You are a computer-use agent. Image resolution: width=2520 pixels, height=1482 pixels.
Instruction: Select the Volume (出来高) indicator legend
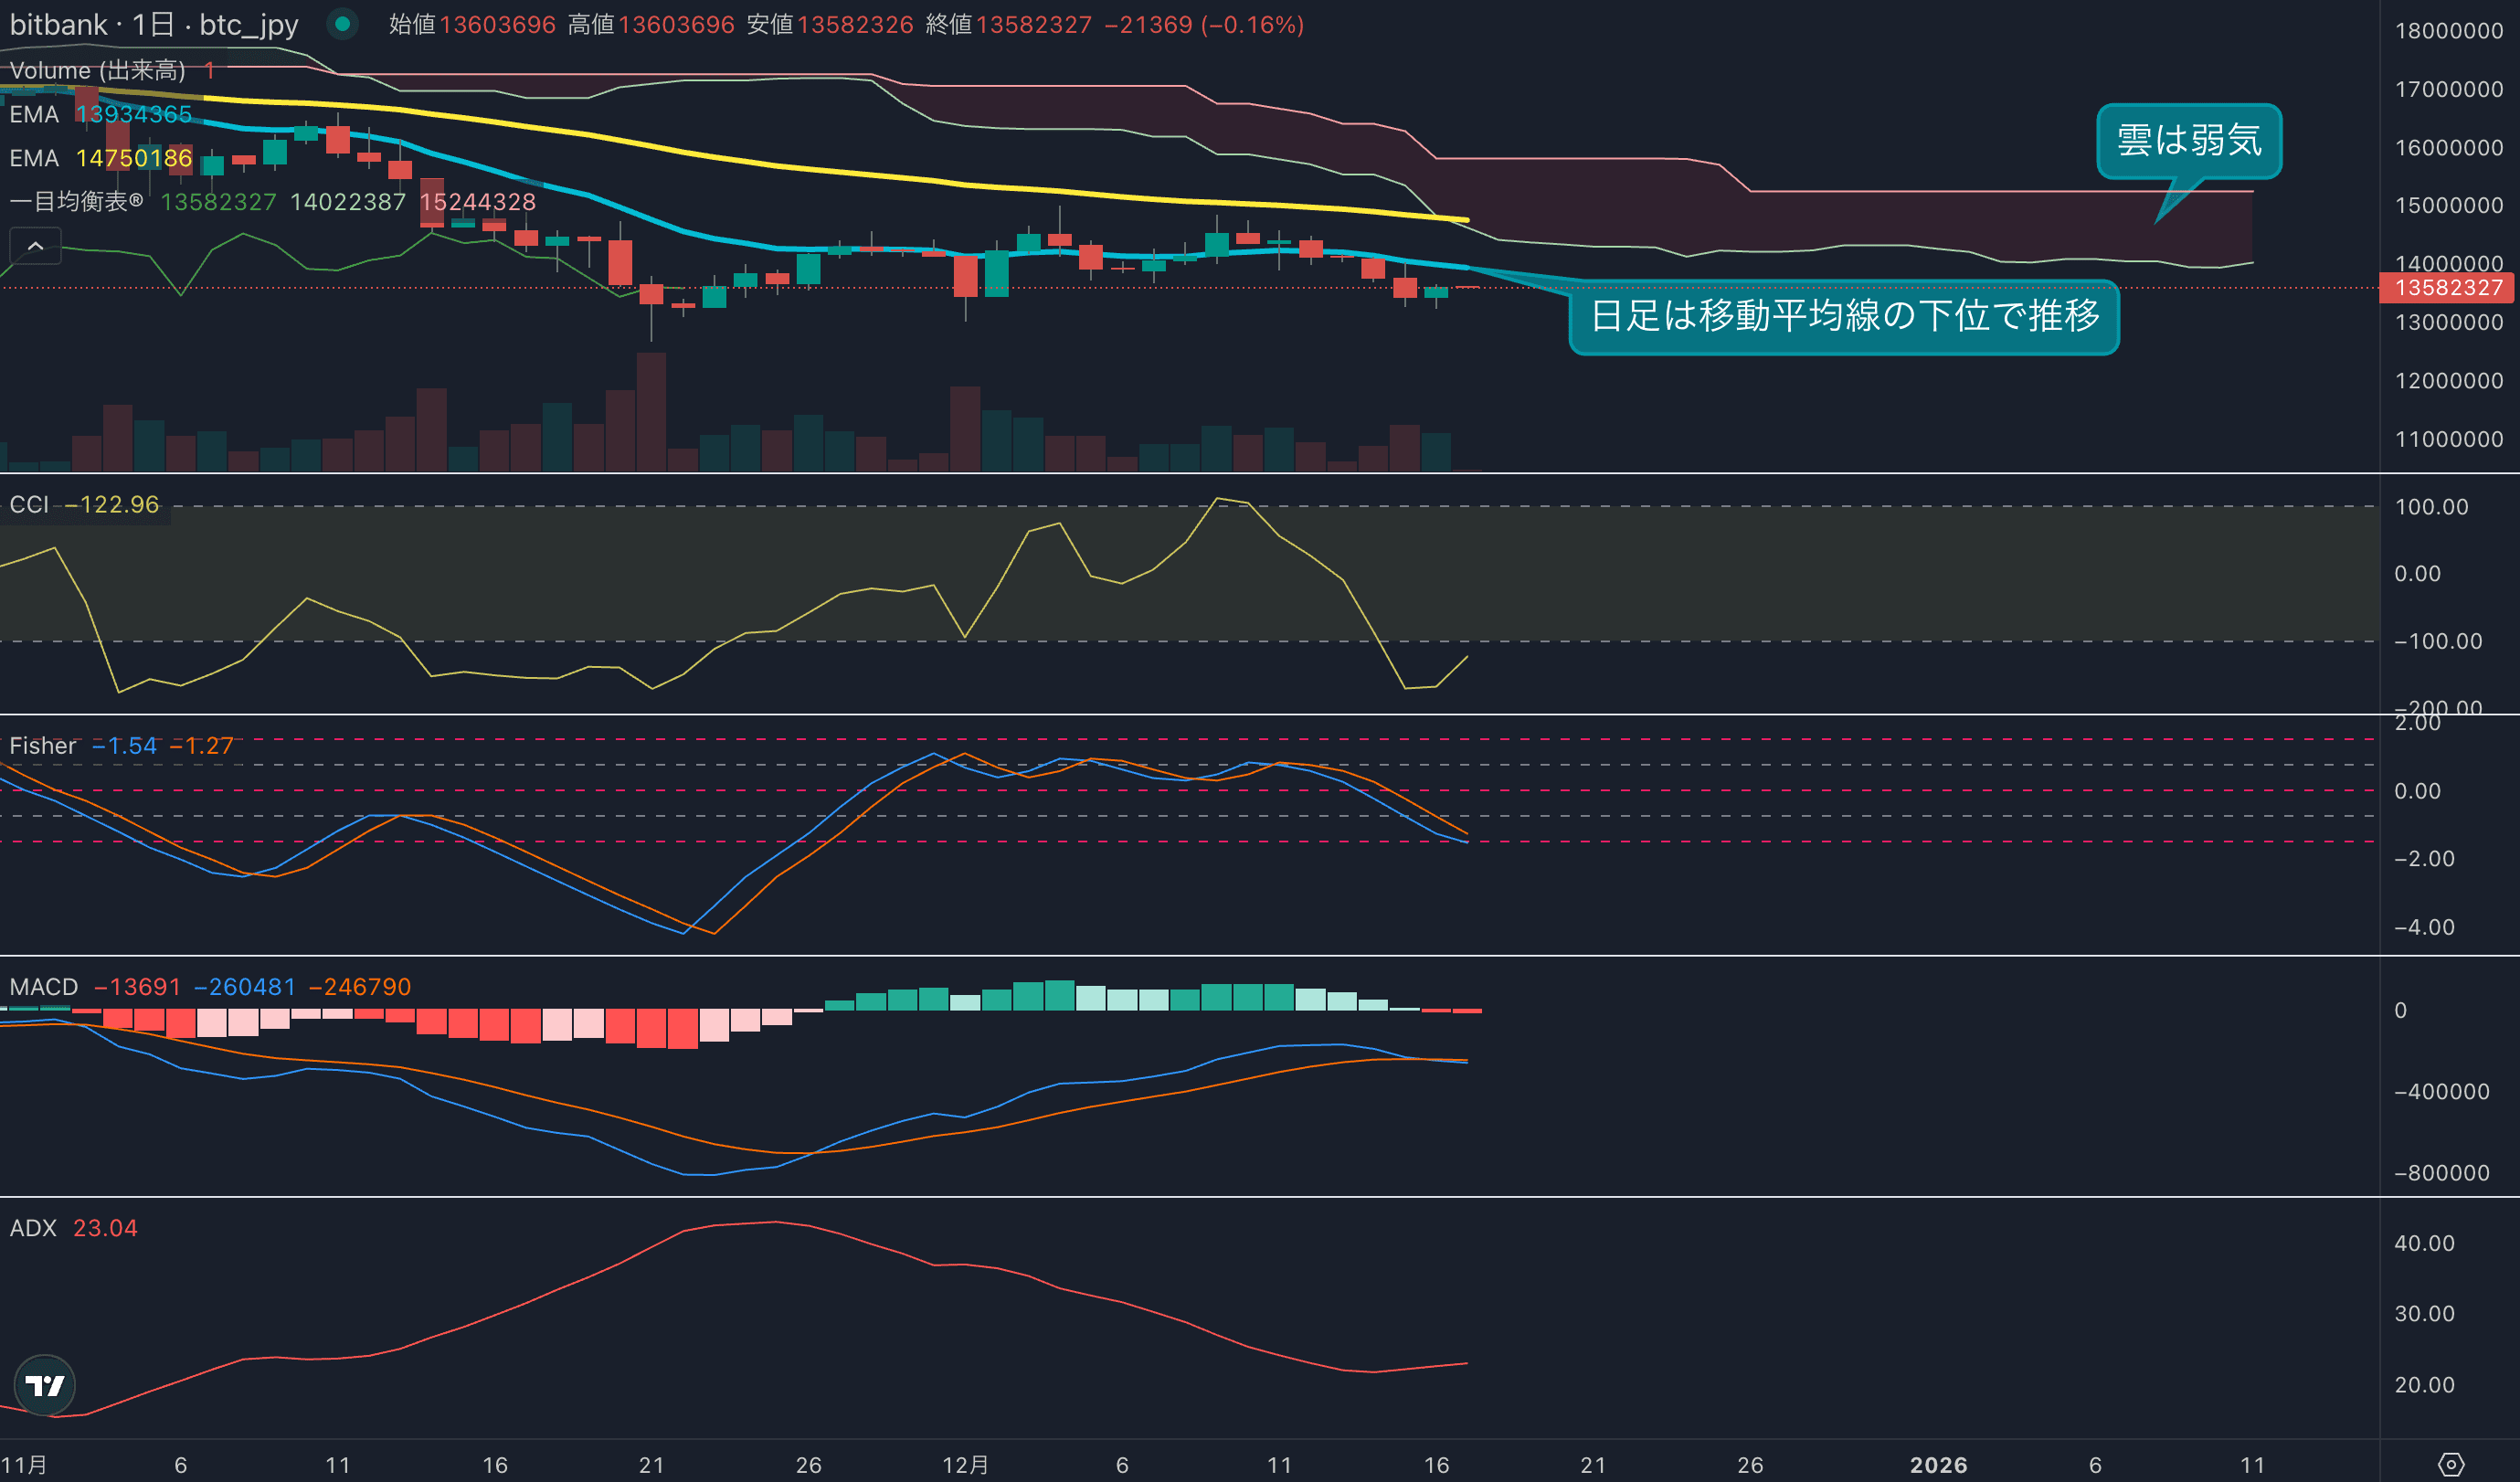97,70
